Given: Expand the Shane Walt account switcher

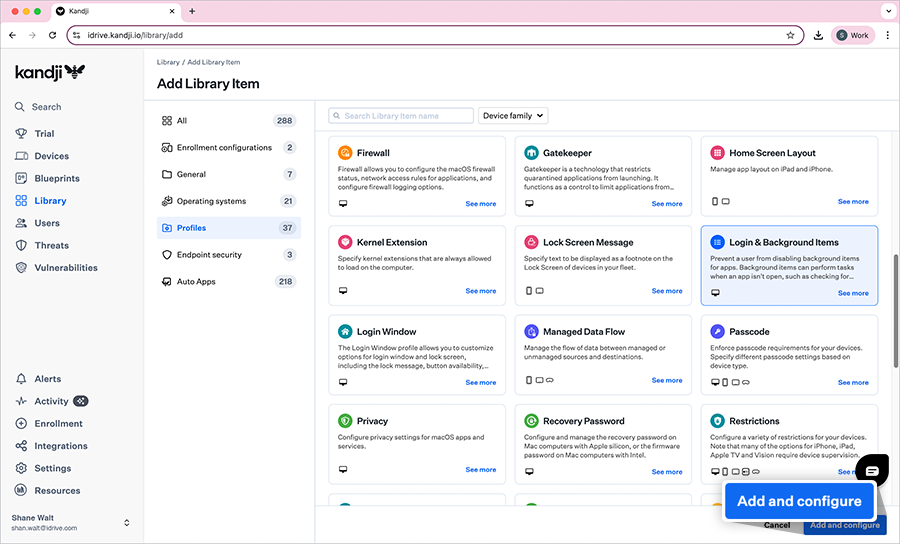Looking at the screenshot, I should pos(126,523).
